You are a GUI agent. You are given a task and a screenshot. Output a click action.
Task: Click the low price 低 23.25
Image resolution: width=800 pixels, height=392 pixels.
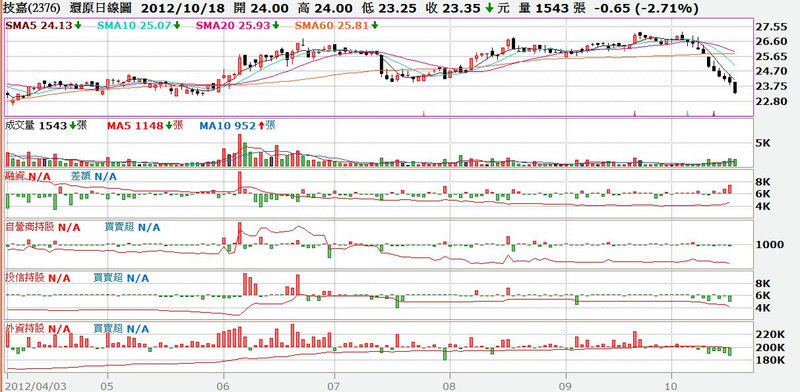389,8
